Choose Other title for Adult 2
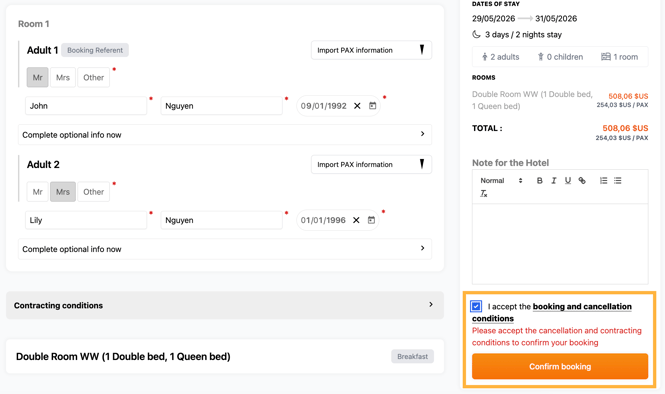 93,192
